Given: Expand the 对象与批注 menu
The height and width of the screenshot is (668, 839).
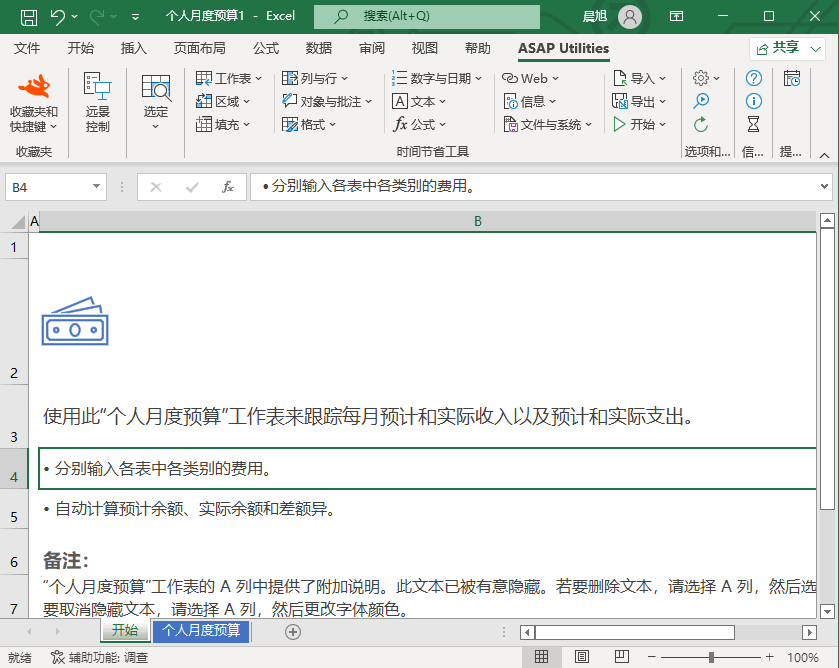Looking at the screenshot, I should pos(327,102).
